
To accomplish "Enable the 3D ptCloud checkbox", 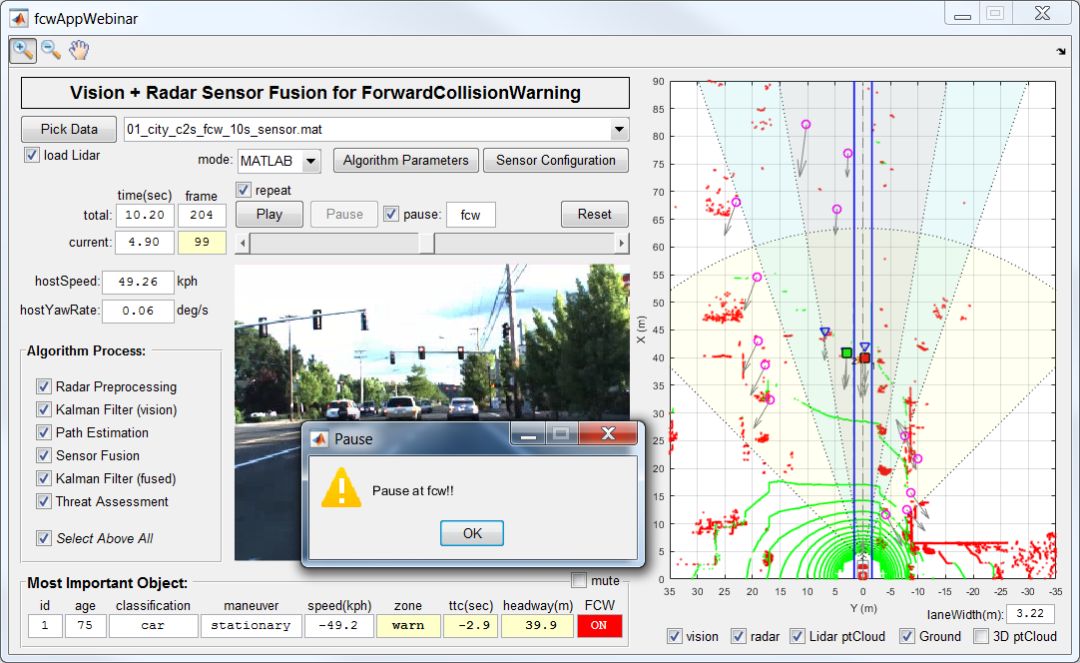I will (983, 636).
